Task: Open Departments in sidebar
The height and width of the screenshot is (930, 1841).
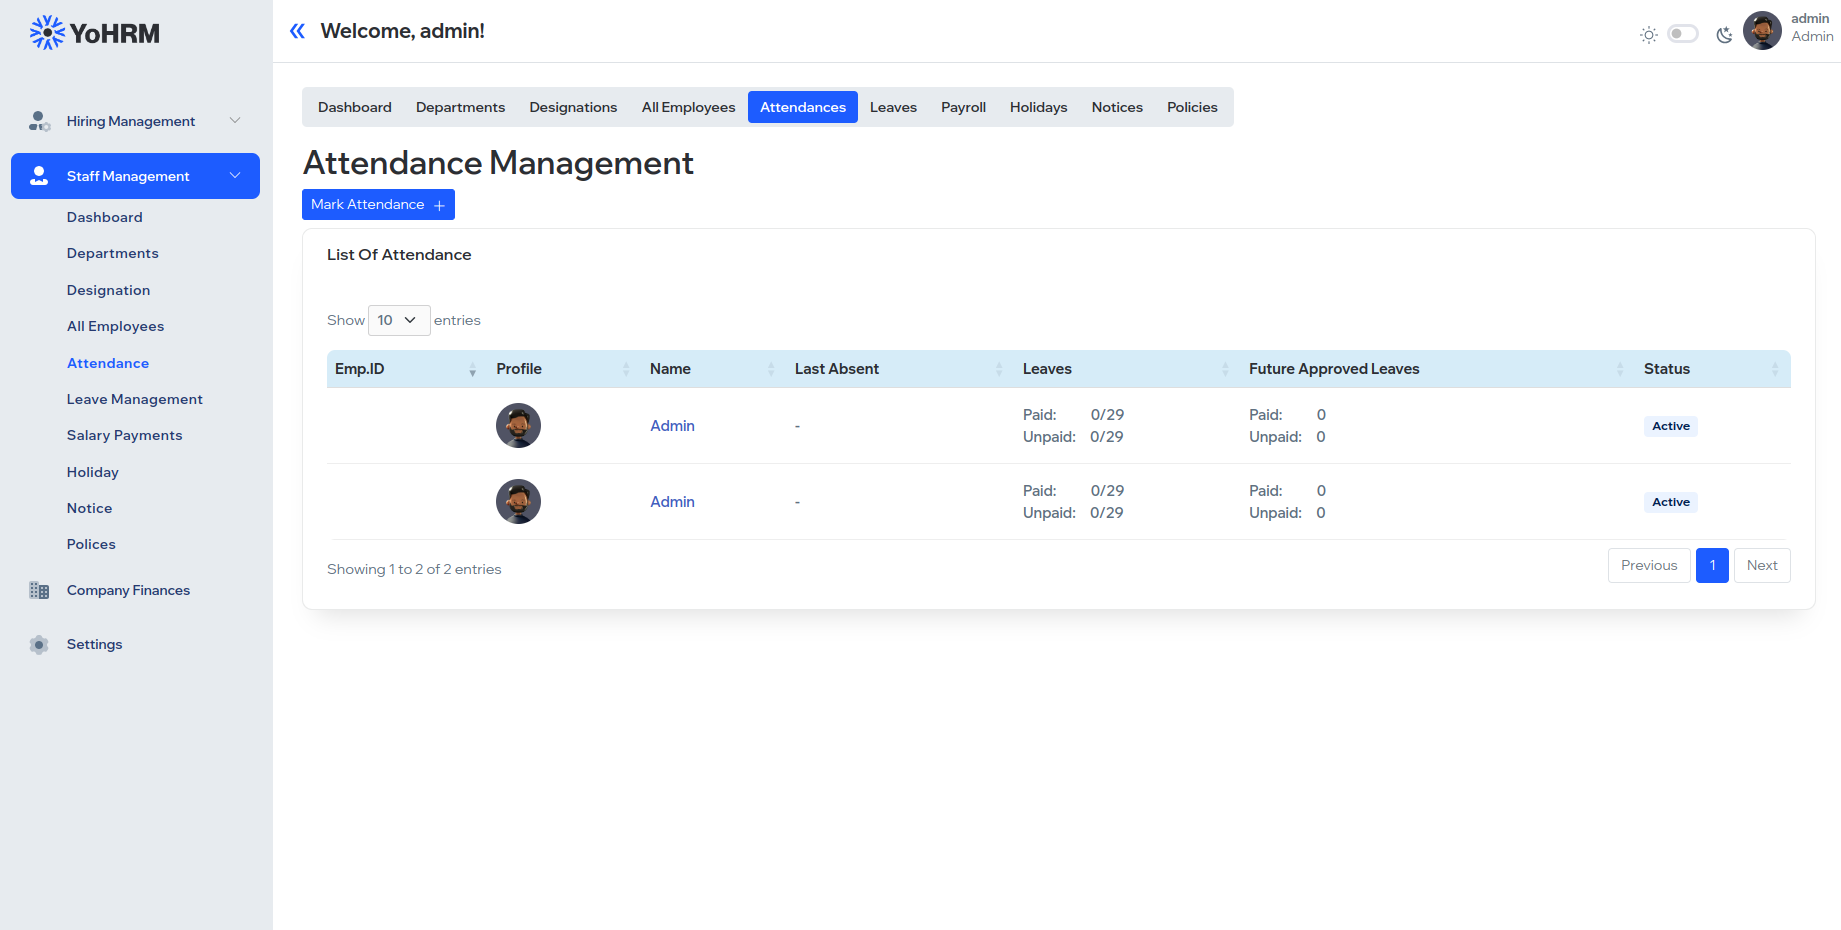Action: click(x=113, y=253)
